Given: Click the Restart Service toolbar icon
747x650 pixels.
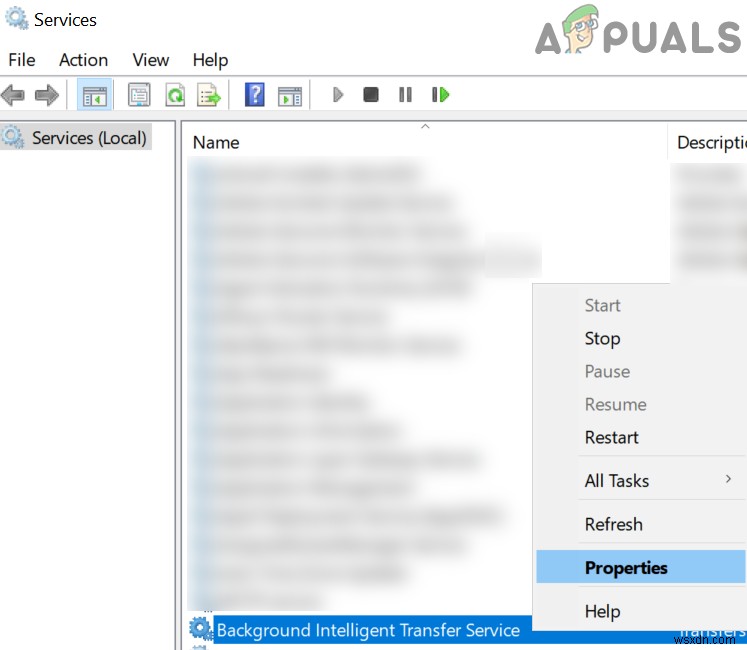Looking at the screenshot, I should [x=440, y=94].
